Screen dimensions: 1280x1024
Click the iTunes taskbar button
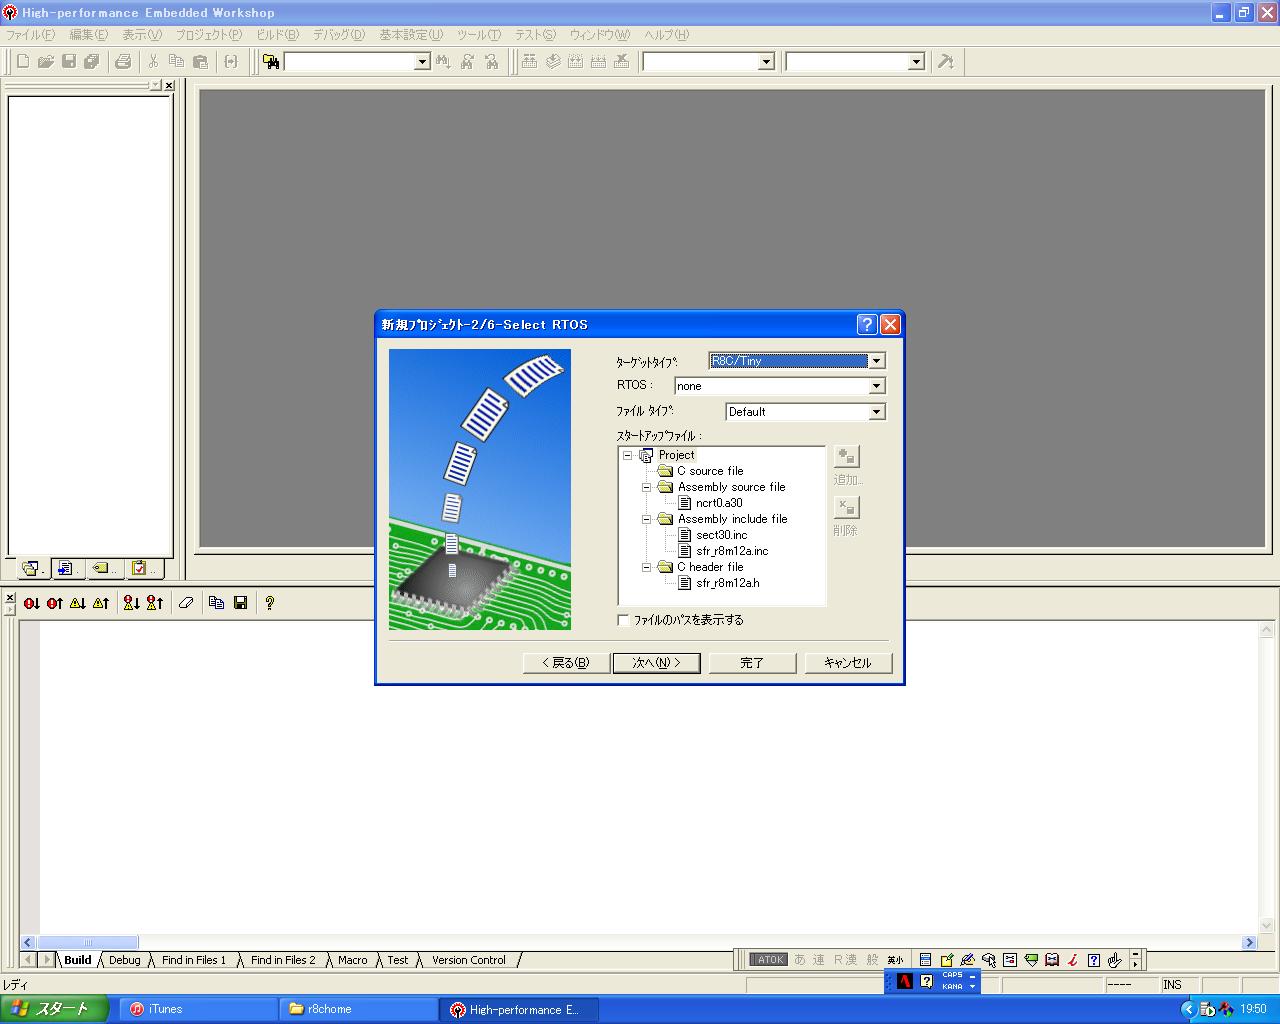coord(198,1009)
